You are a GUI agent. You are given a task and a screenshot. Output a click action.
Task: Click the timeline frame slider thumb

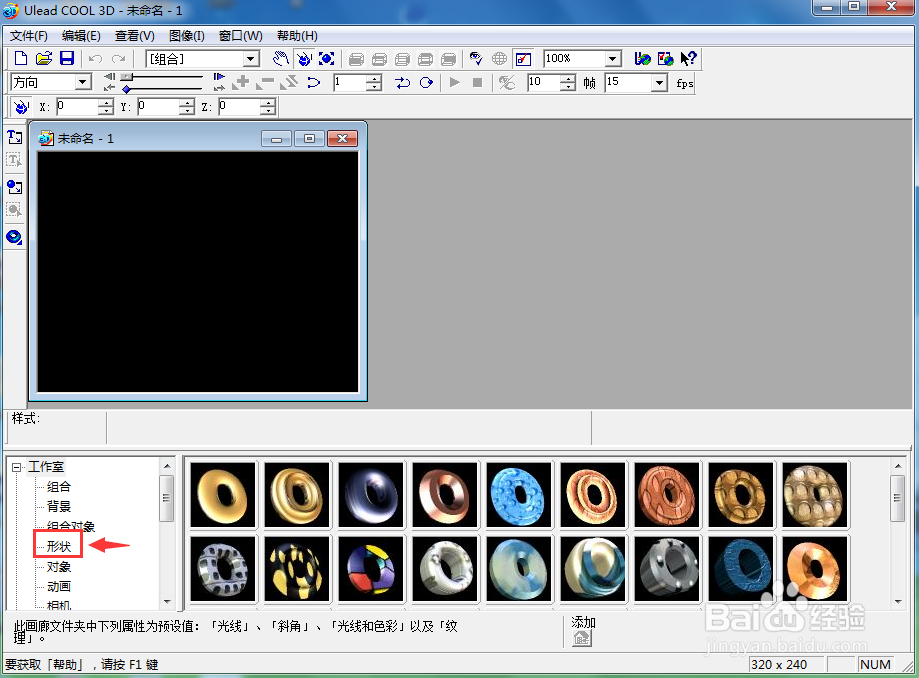pos(127,77)
